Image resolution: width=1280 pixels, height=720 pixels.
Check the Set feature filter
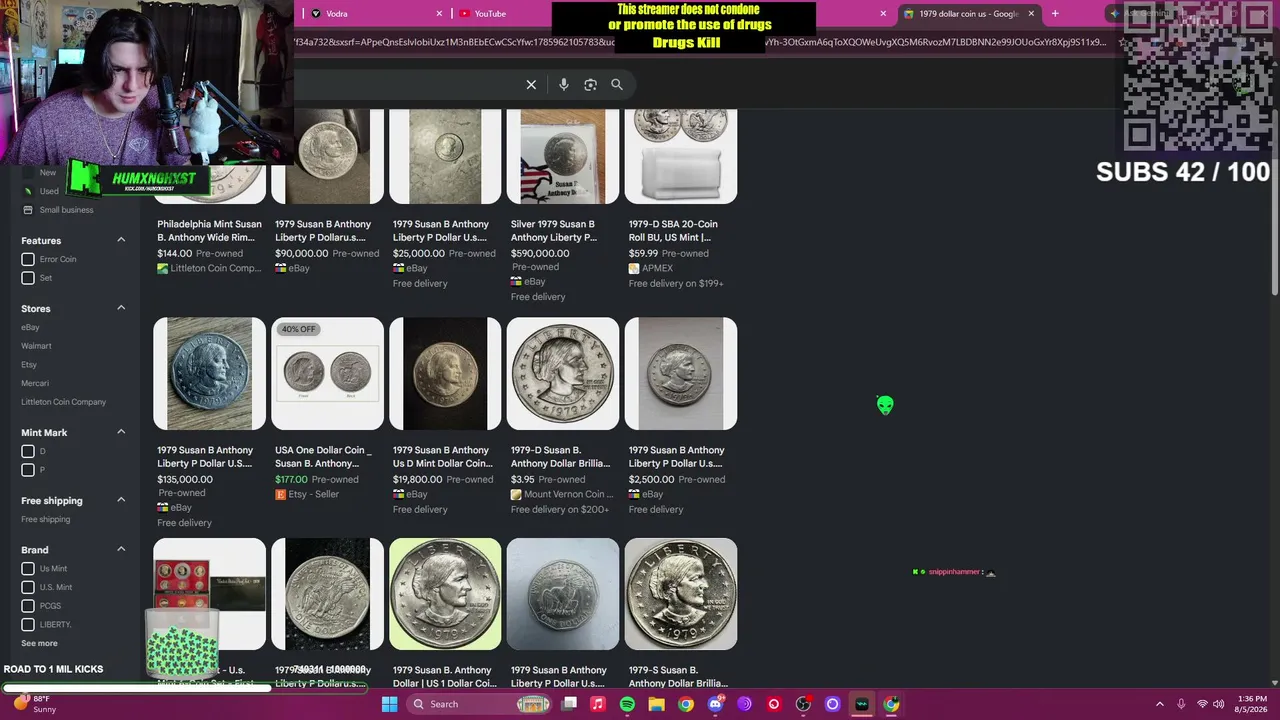[28, 278]
